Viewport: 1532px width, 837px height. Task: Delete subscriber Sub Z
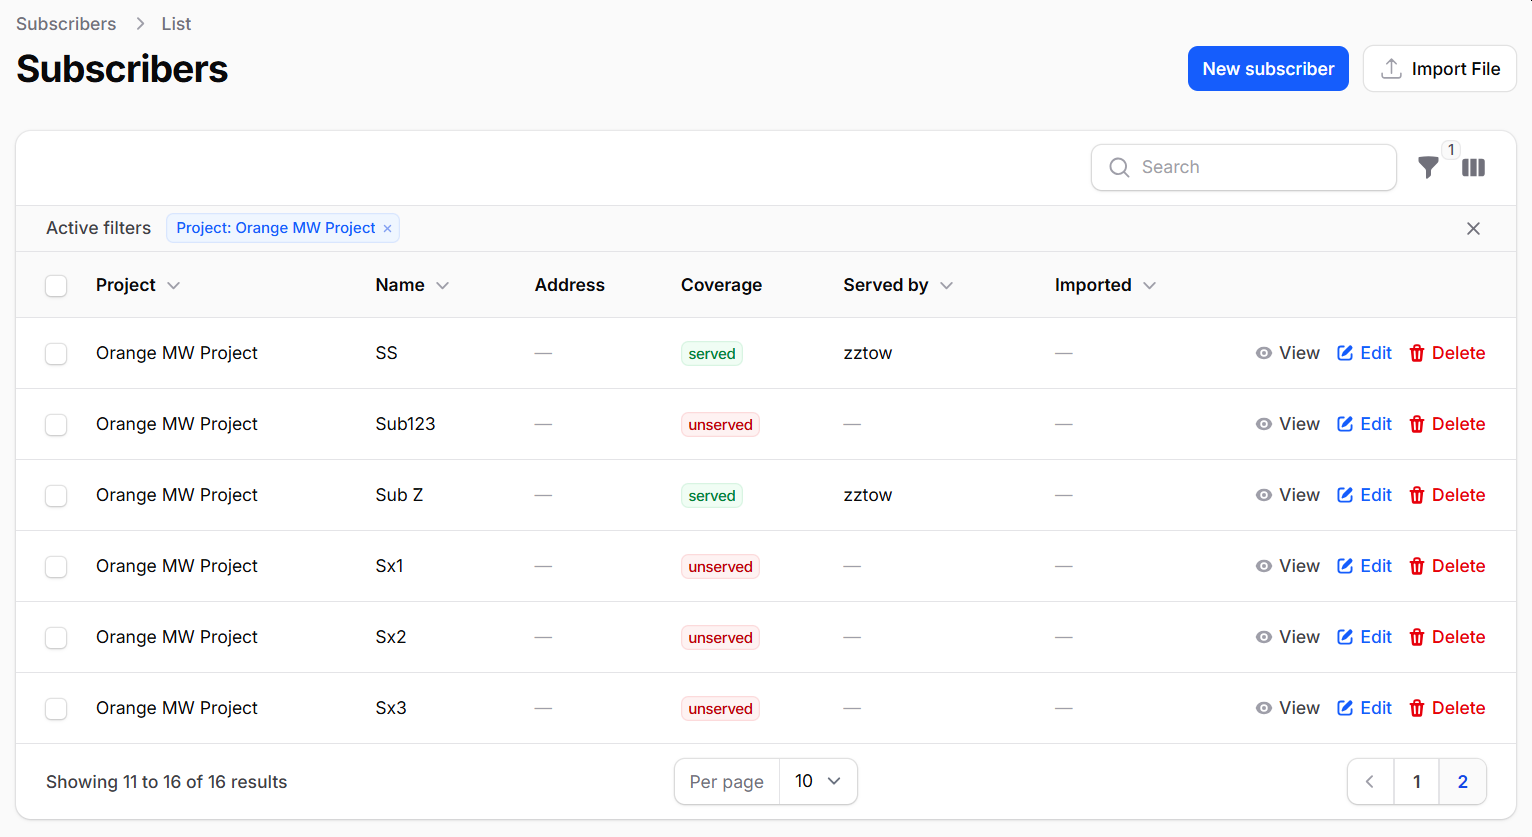[1446, 495]
